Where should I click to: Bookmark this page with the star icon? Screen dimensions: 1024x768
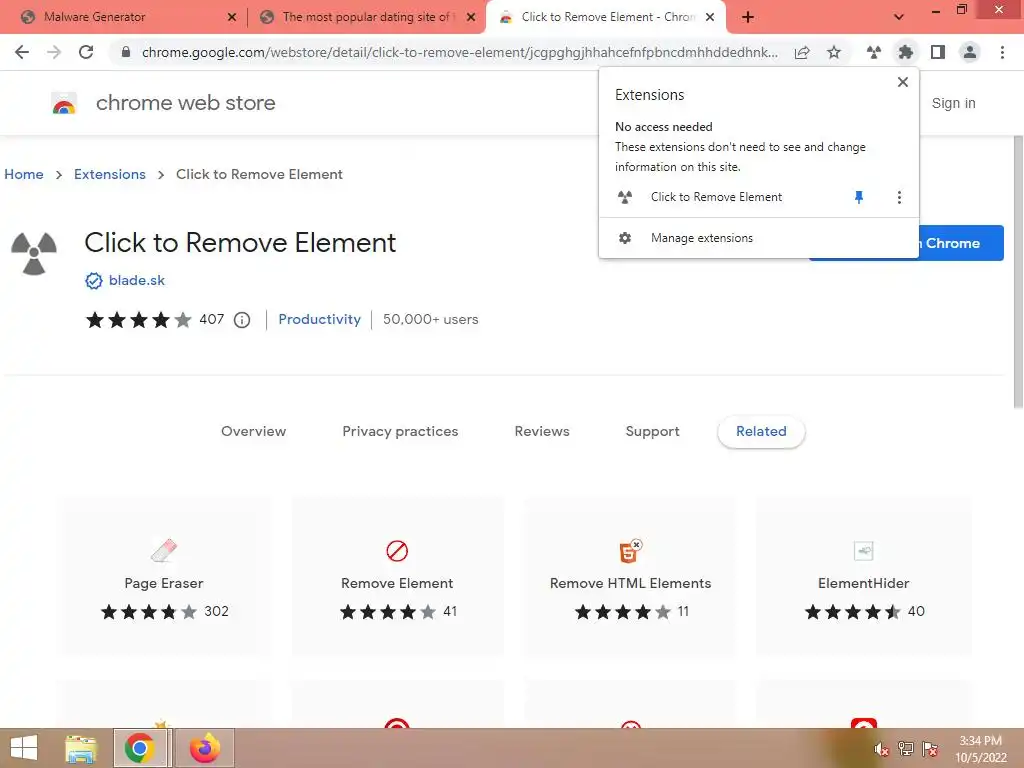[834, 52]
